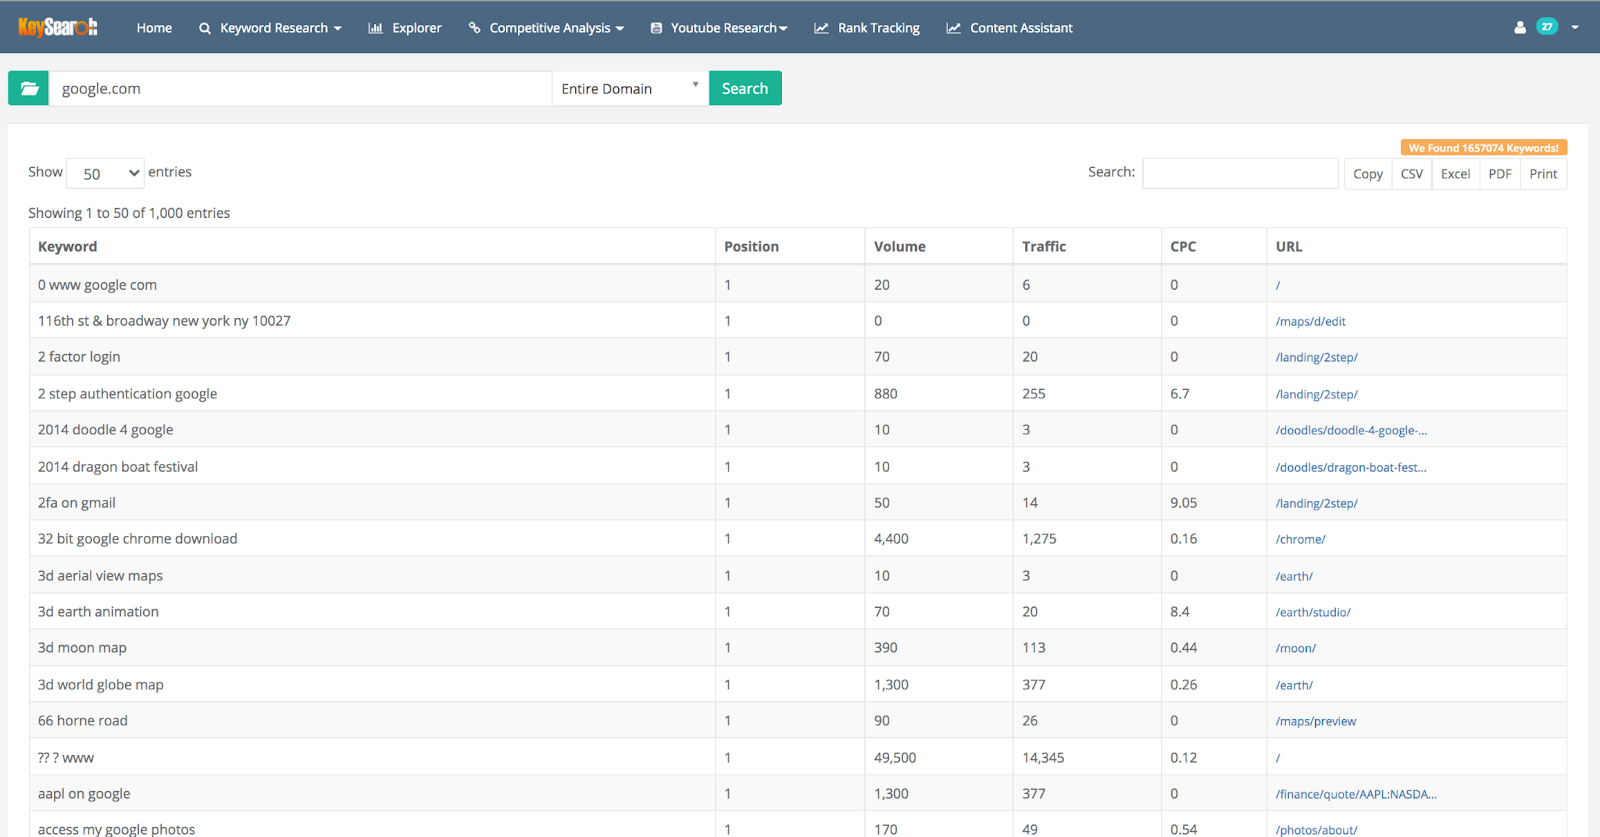Viewport: 1600px width, 837px height.
Task: Select keyword 'access my google photos'
Action: 116,829
